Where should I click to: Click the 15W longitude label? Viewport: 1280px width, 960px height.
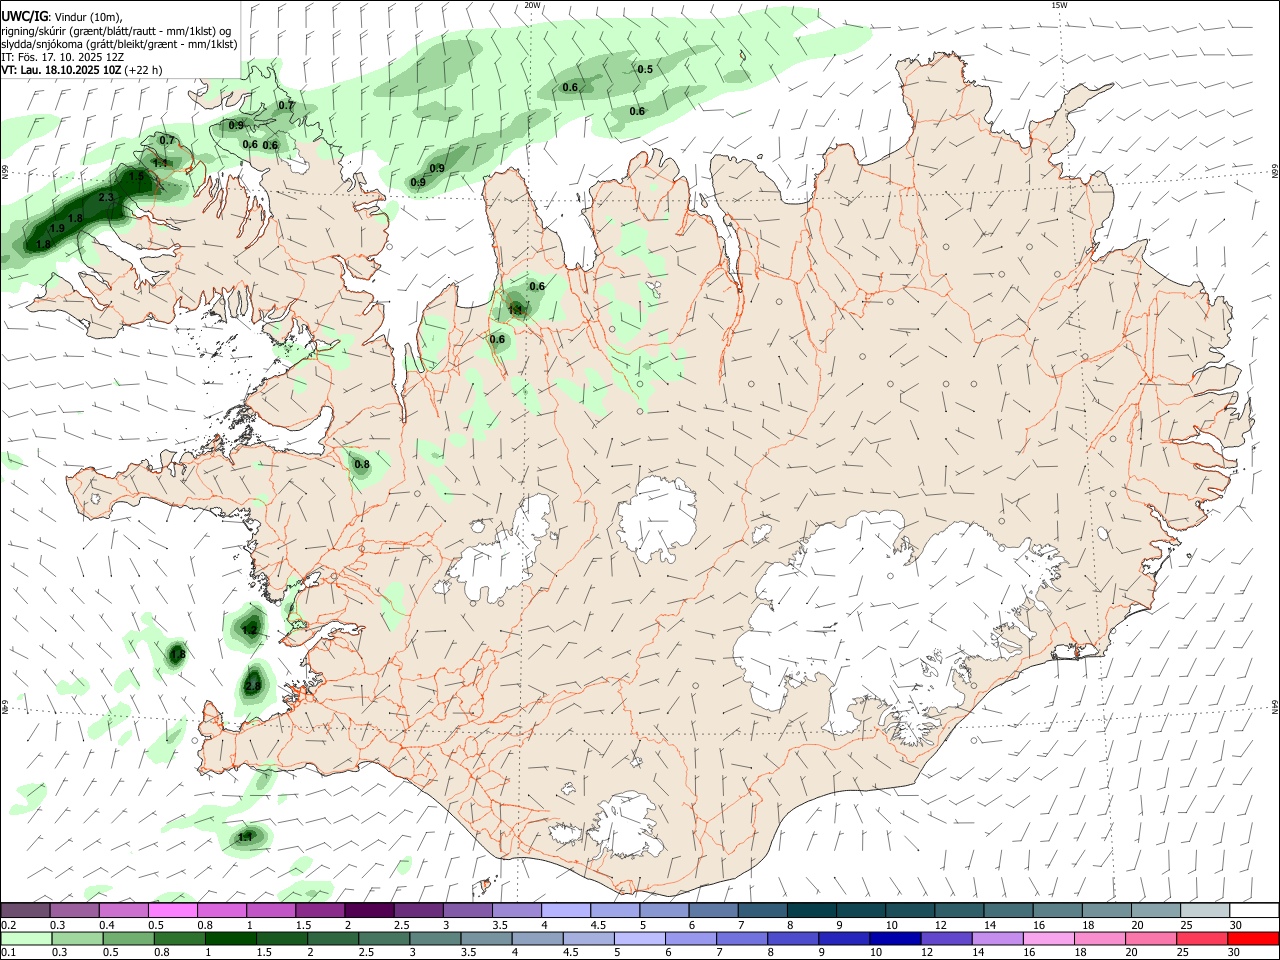1060,5
